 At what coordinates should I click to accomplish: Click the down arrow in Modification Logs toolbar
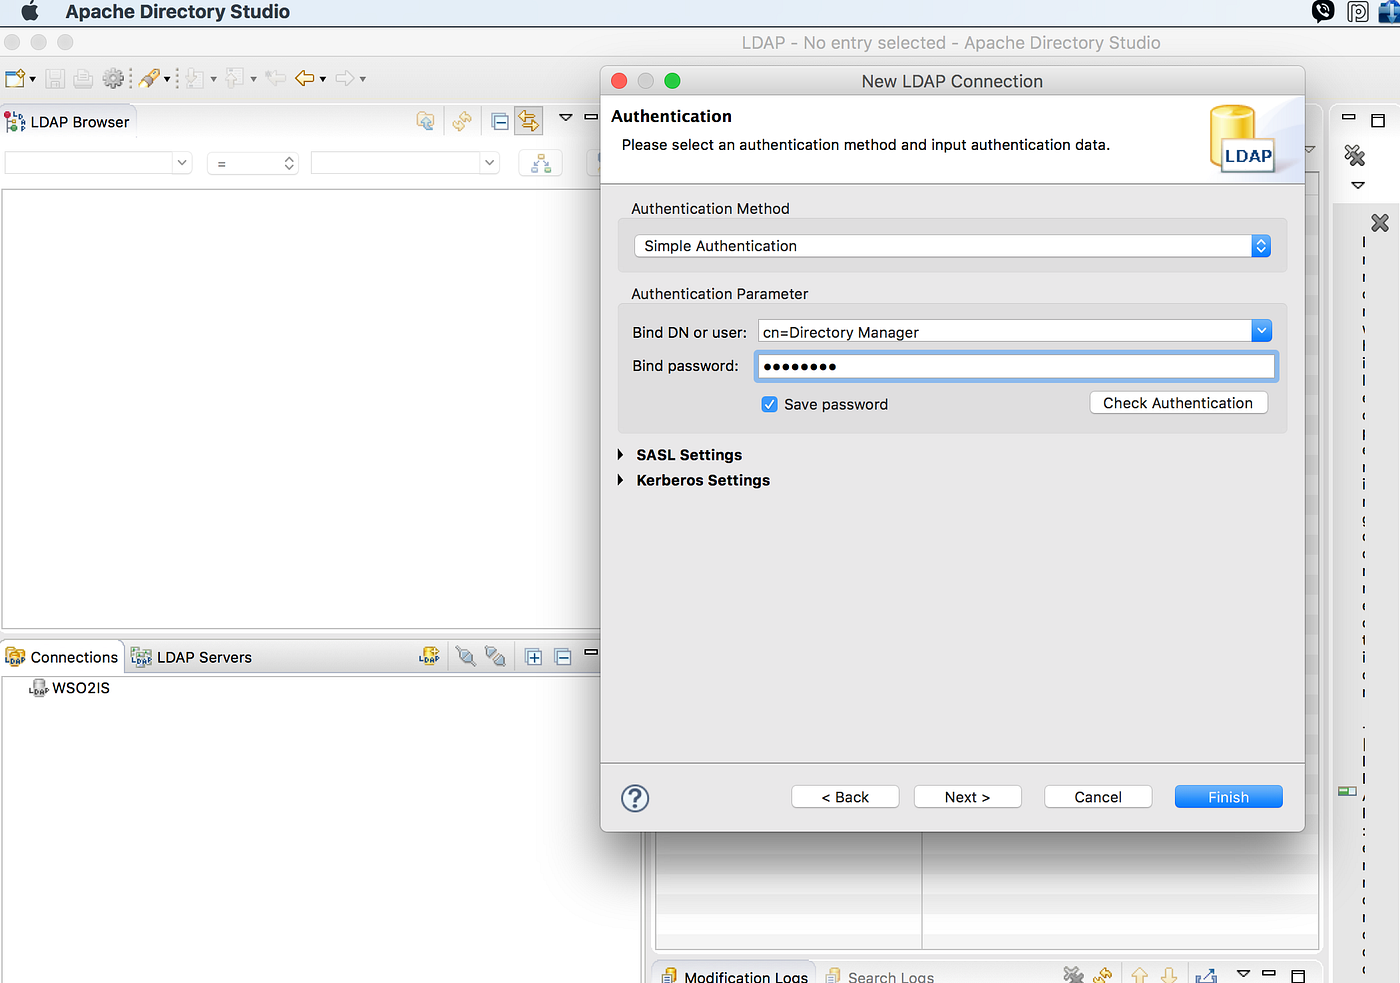point(1169,975)
